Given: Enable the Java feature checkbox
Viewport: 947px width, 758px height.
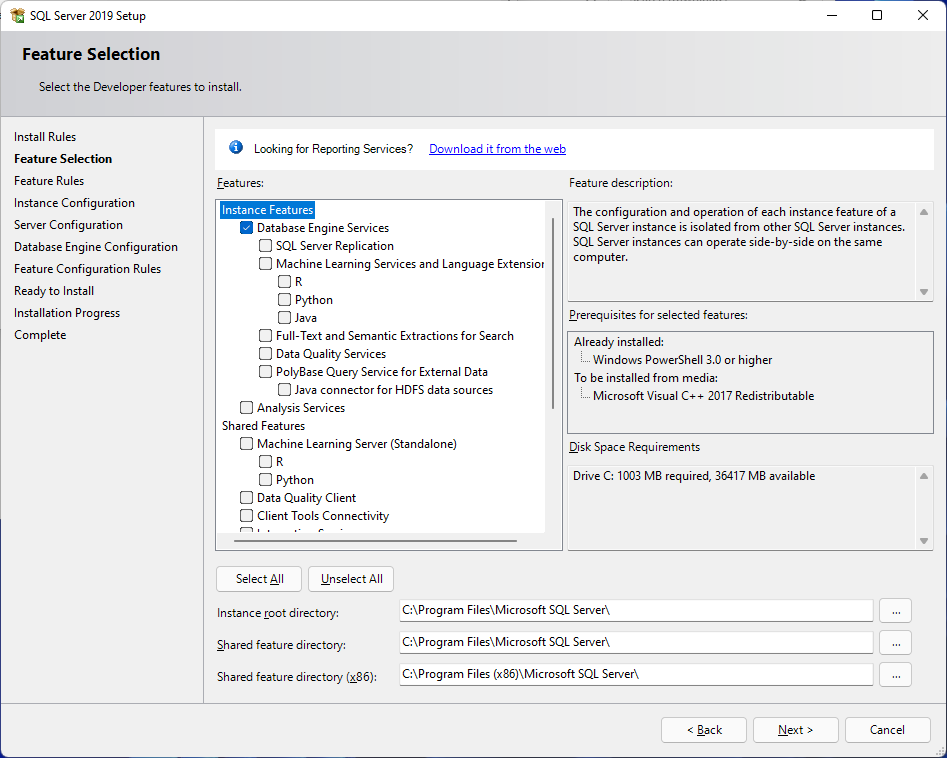Looking at the screenshot, I should (284, 318).
